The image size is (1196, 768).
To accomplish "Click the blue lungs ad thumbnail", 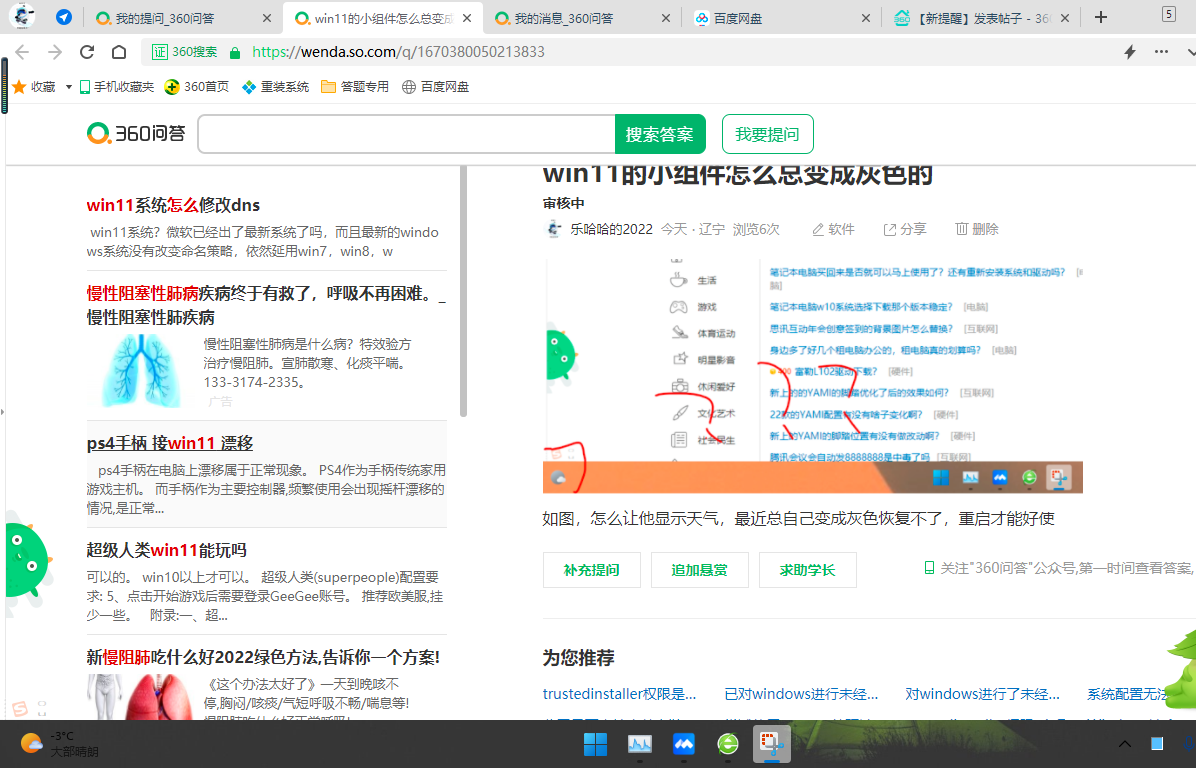I will click(142, 371).
